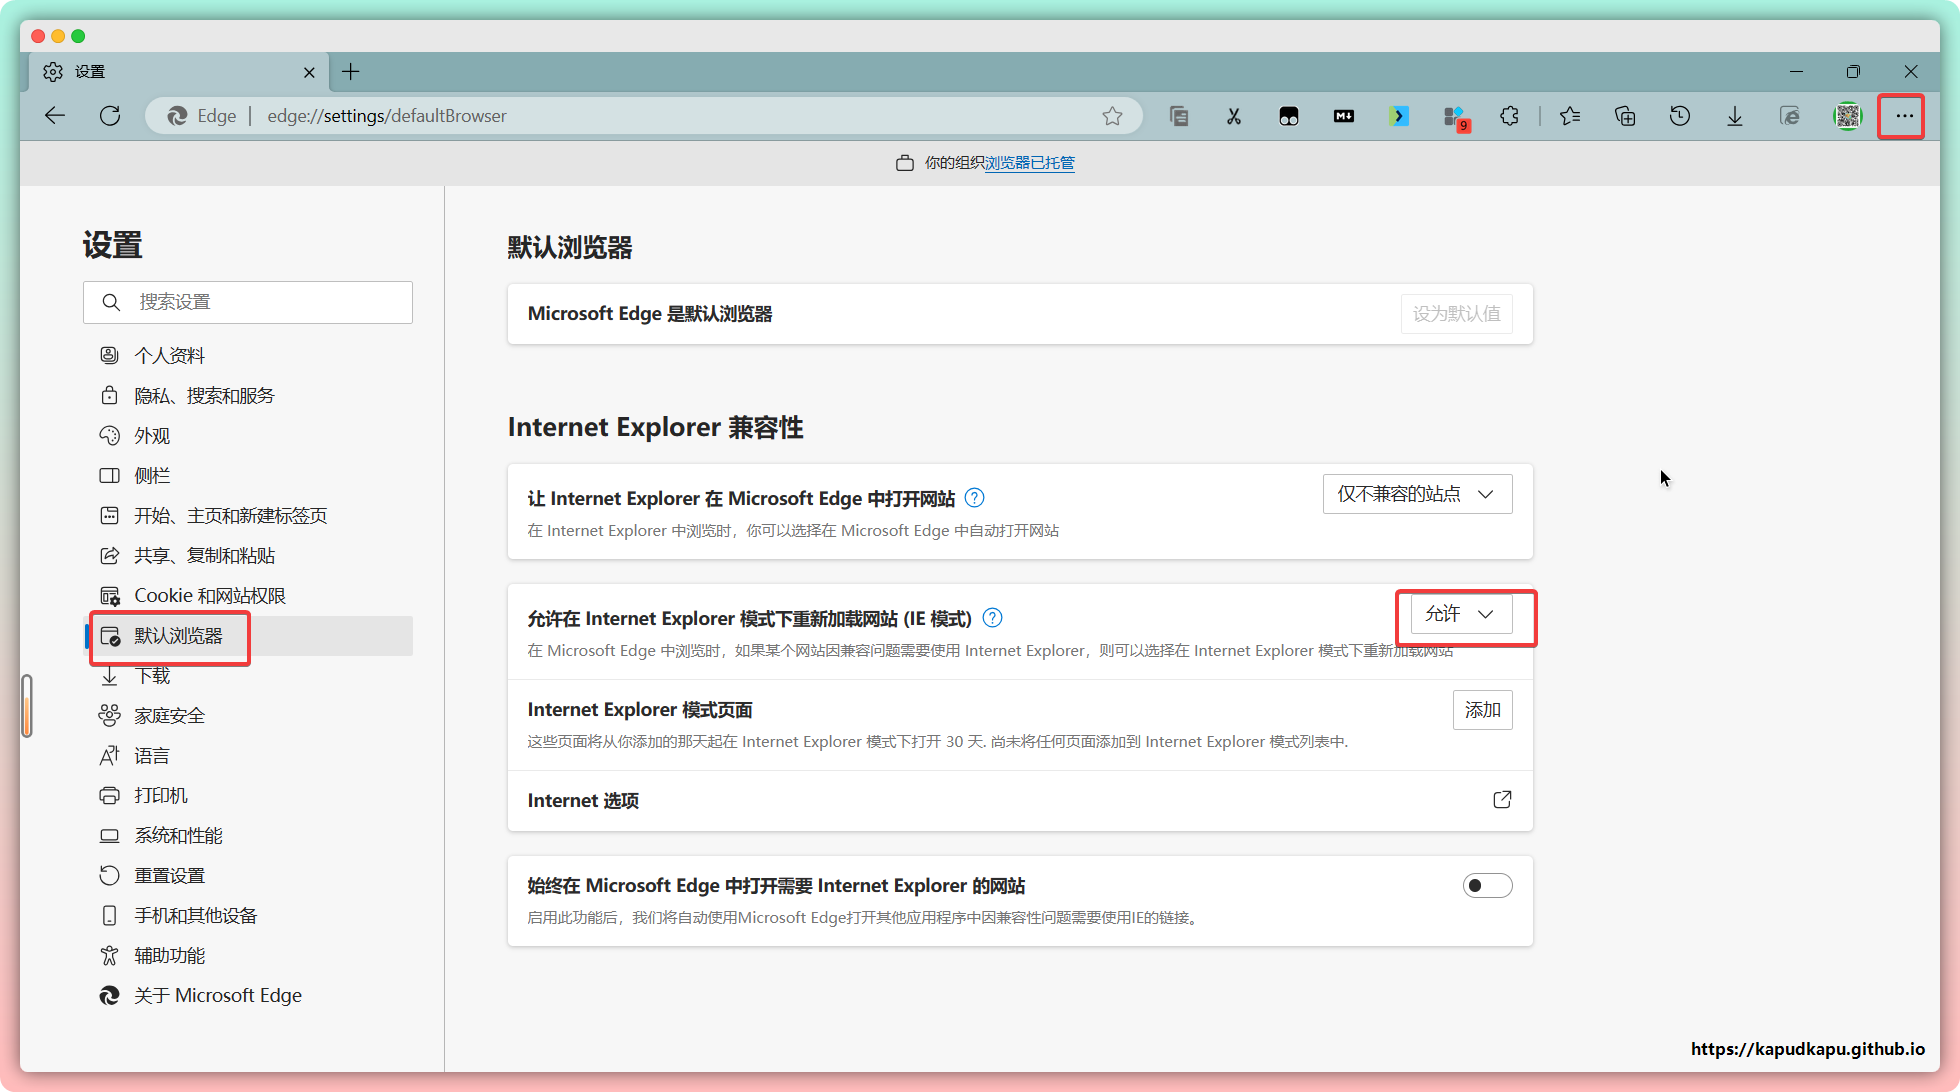Star this page as favorite
The height and width of the screenshot is (1092, 1960).
click(x=1112, y=116)
